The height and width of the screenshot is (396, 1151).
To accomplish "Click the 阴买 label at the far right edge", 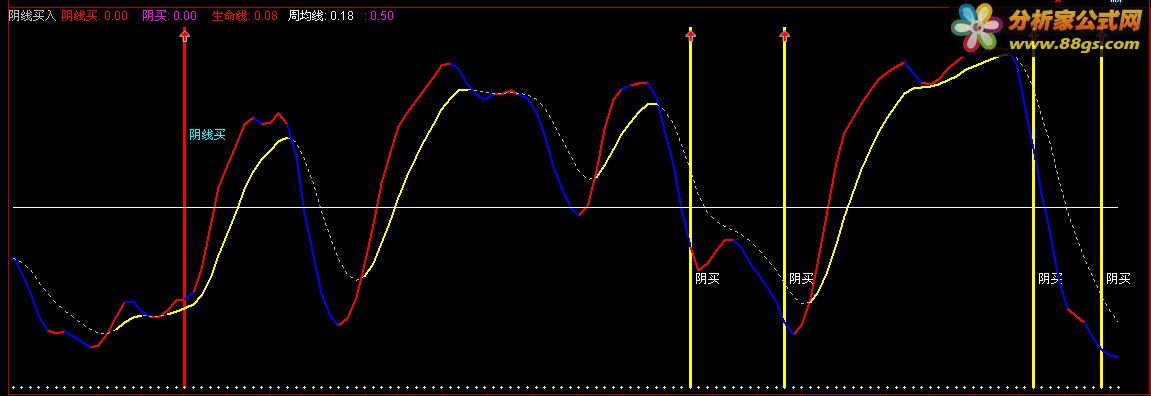I will pos(1119,279).
